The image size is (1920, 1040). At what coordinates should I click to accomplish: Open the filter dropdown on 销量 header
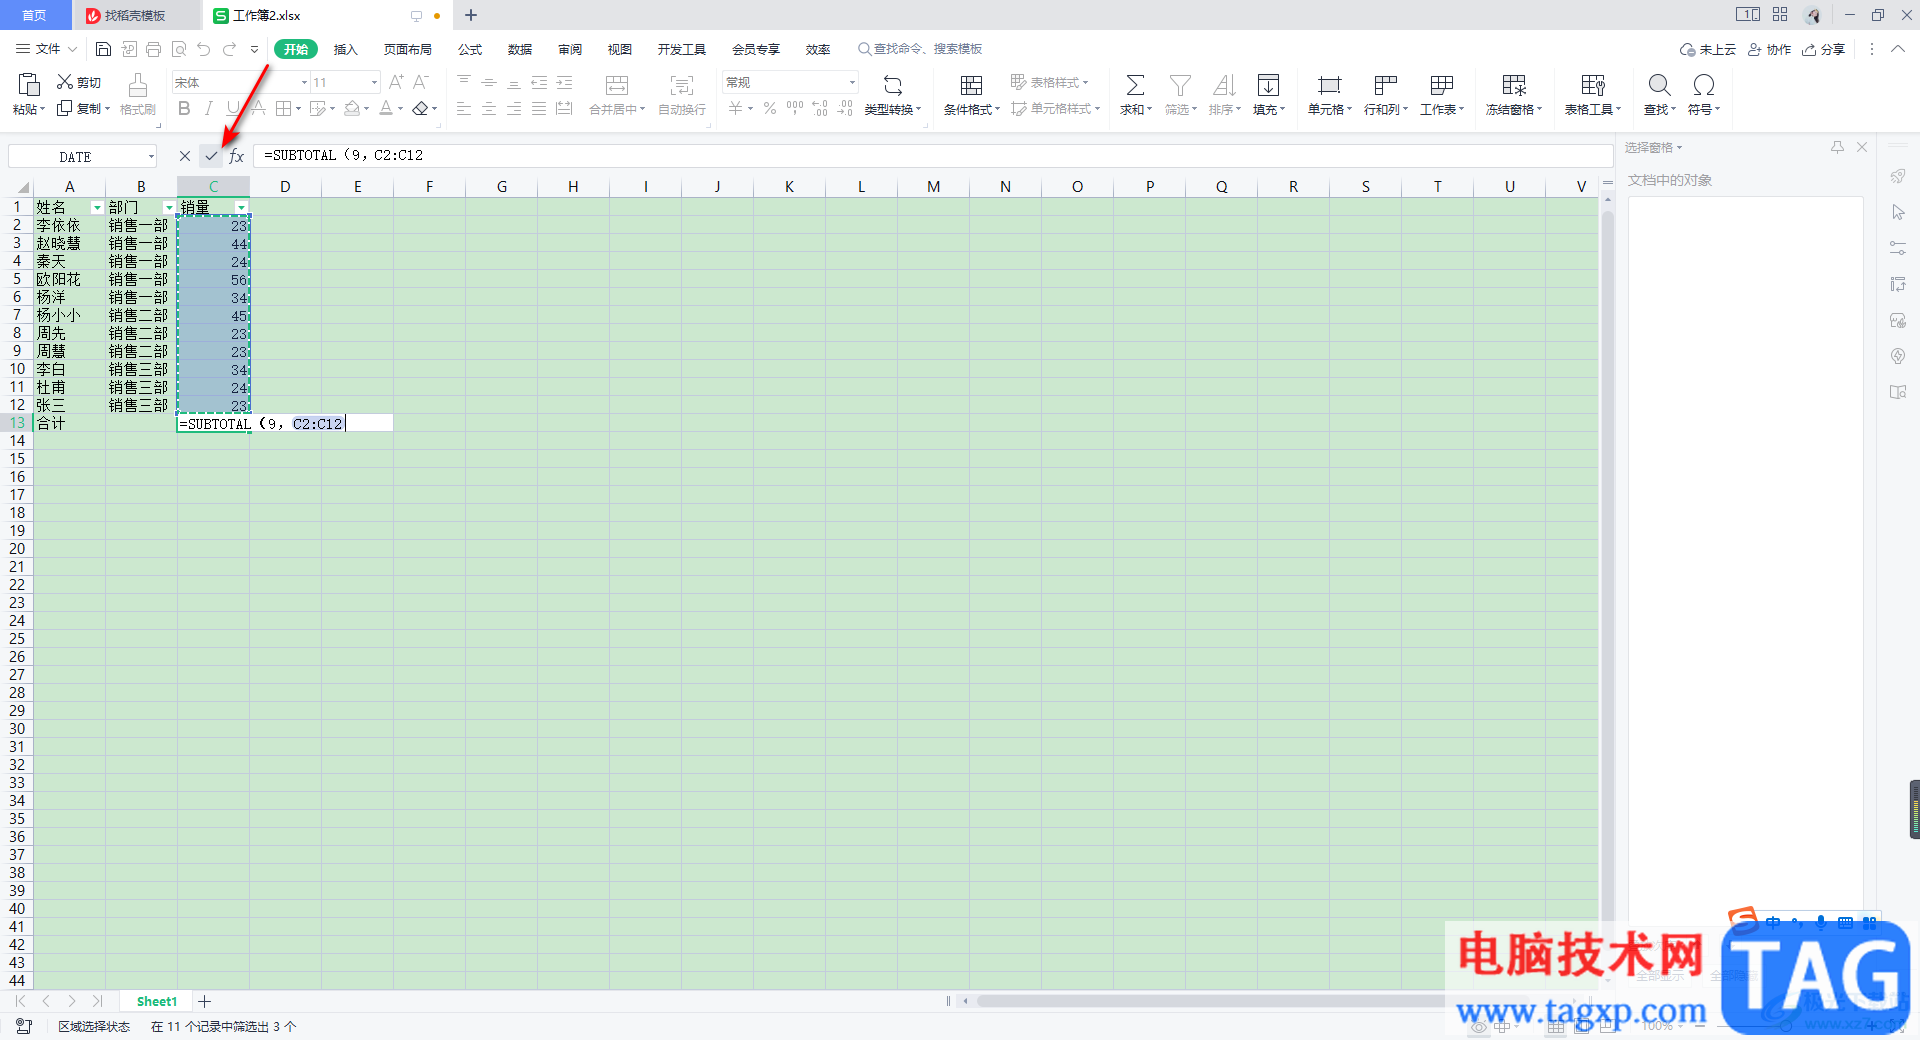[241, 208]
